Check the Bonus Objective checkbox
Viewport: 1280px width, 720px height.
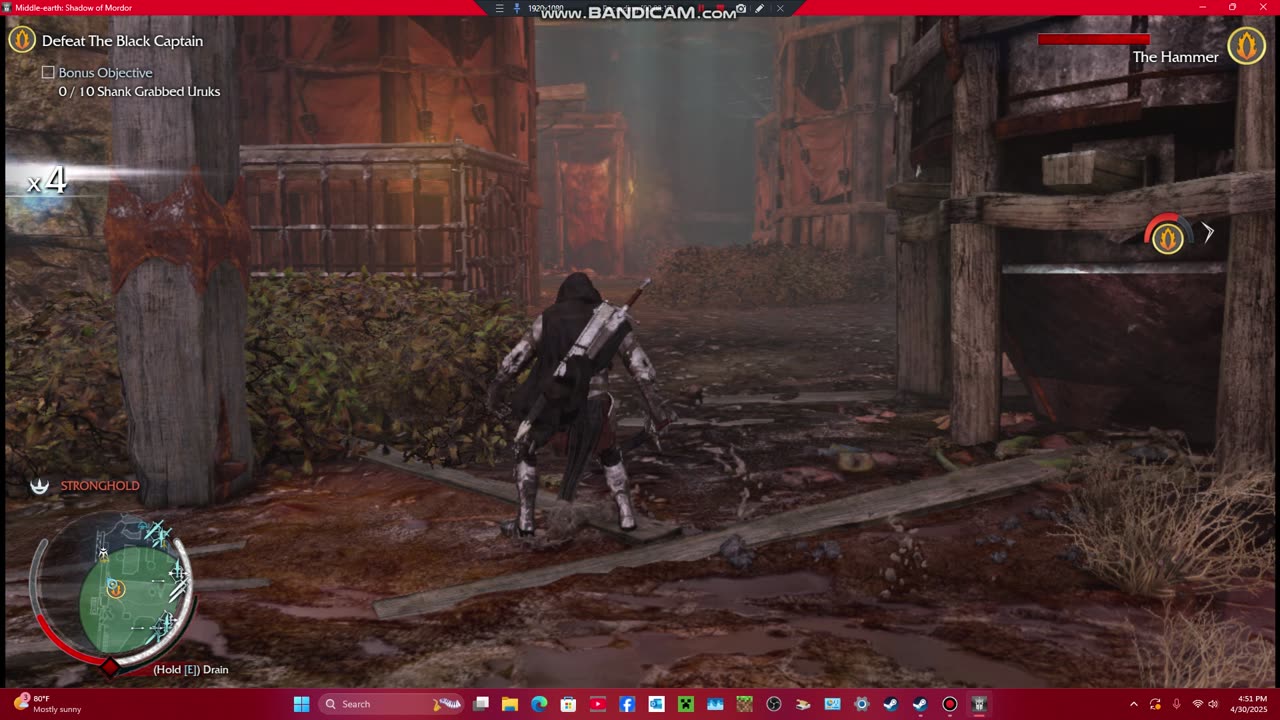[48, 73]
